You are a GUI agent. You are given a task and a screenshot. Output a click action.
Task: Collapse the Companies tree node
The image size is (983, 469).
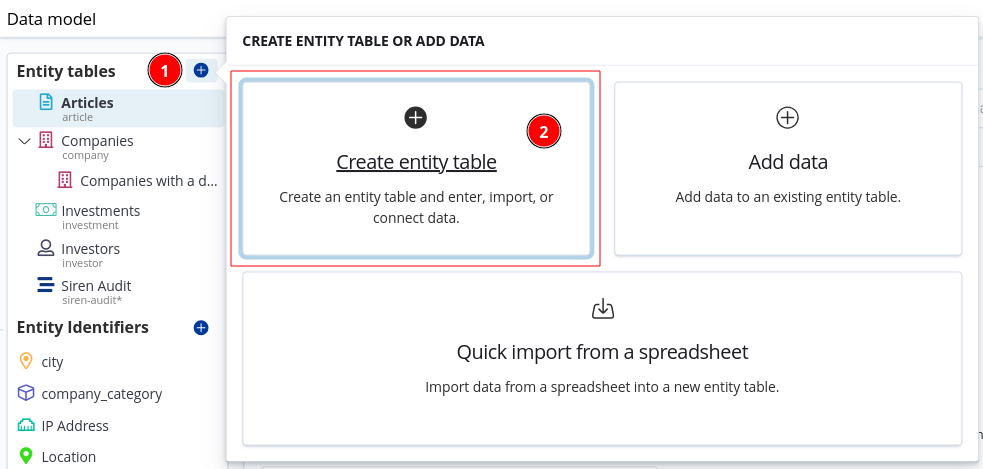[x=25, y=141]
